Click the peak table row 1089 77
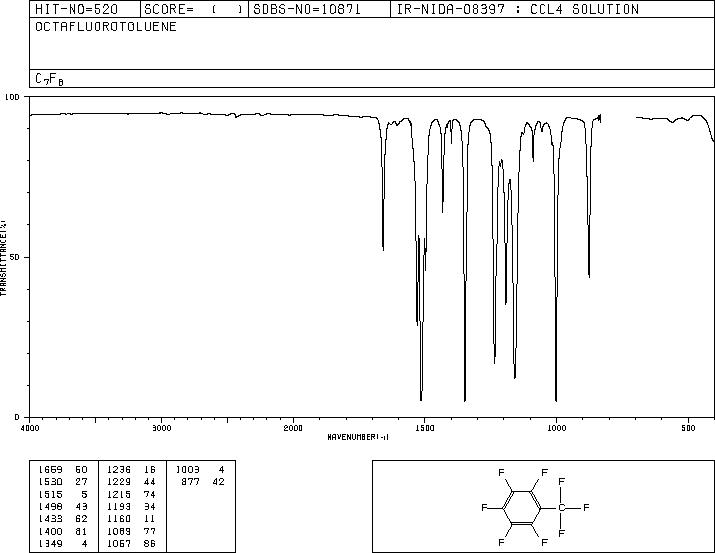This screenshot has height=553, width=715. pyautogui.click(x=131, y=532)
